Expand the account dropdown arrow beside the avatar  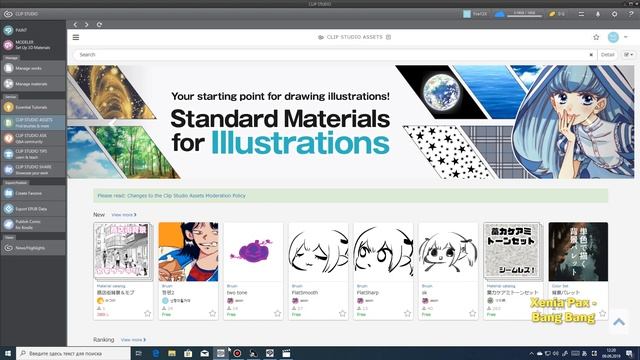coord(626,37)
